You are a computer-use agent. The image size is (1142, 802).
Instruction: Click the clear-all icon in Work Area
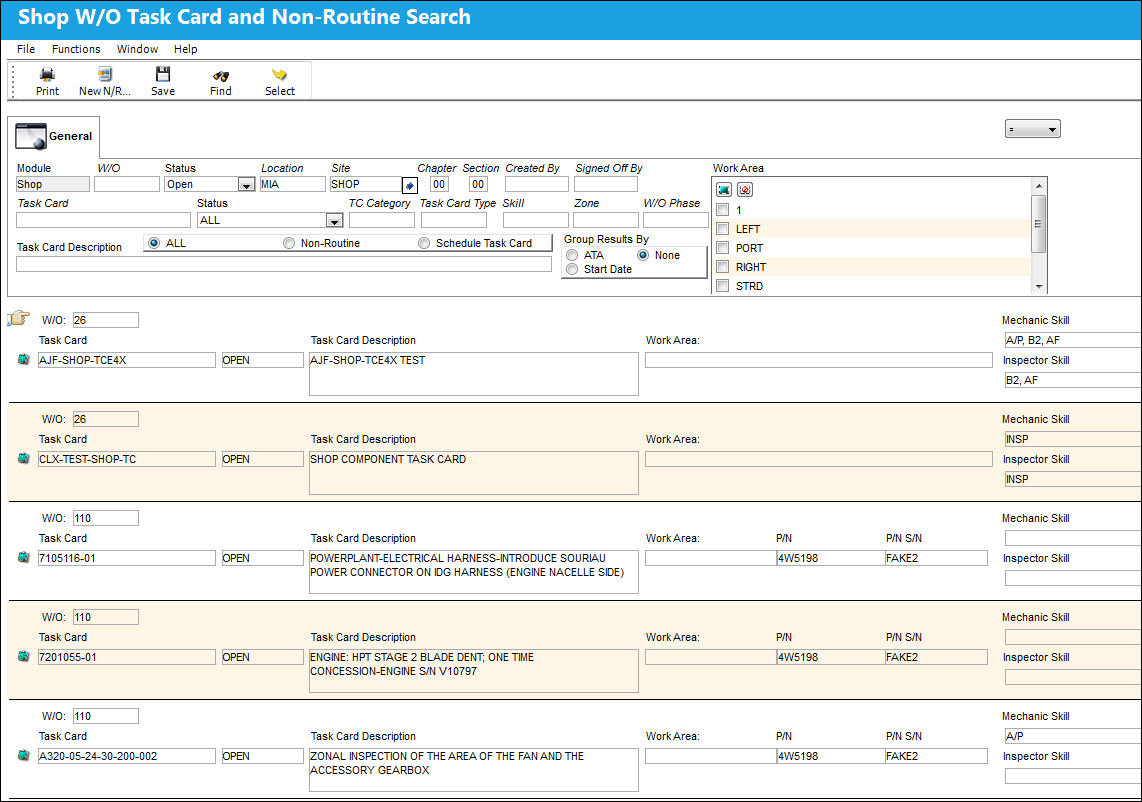click(x=744, y=189)
